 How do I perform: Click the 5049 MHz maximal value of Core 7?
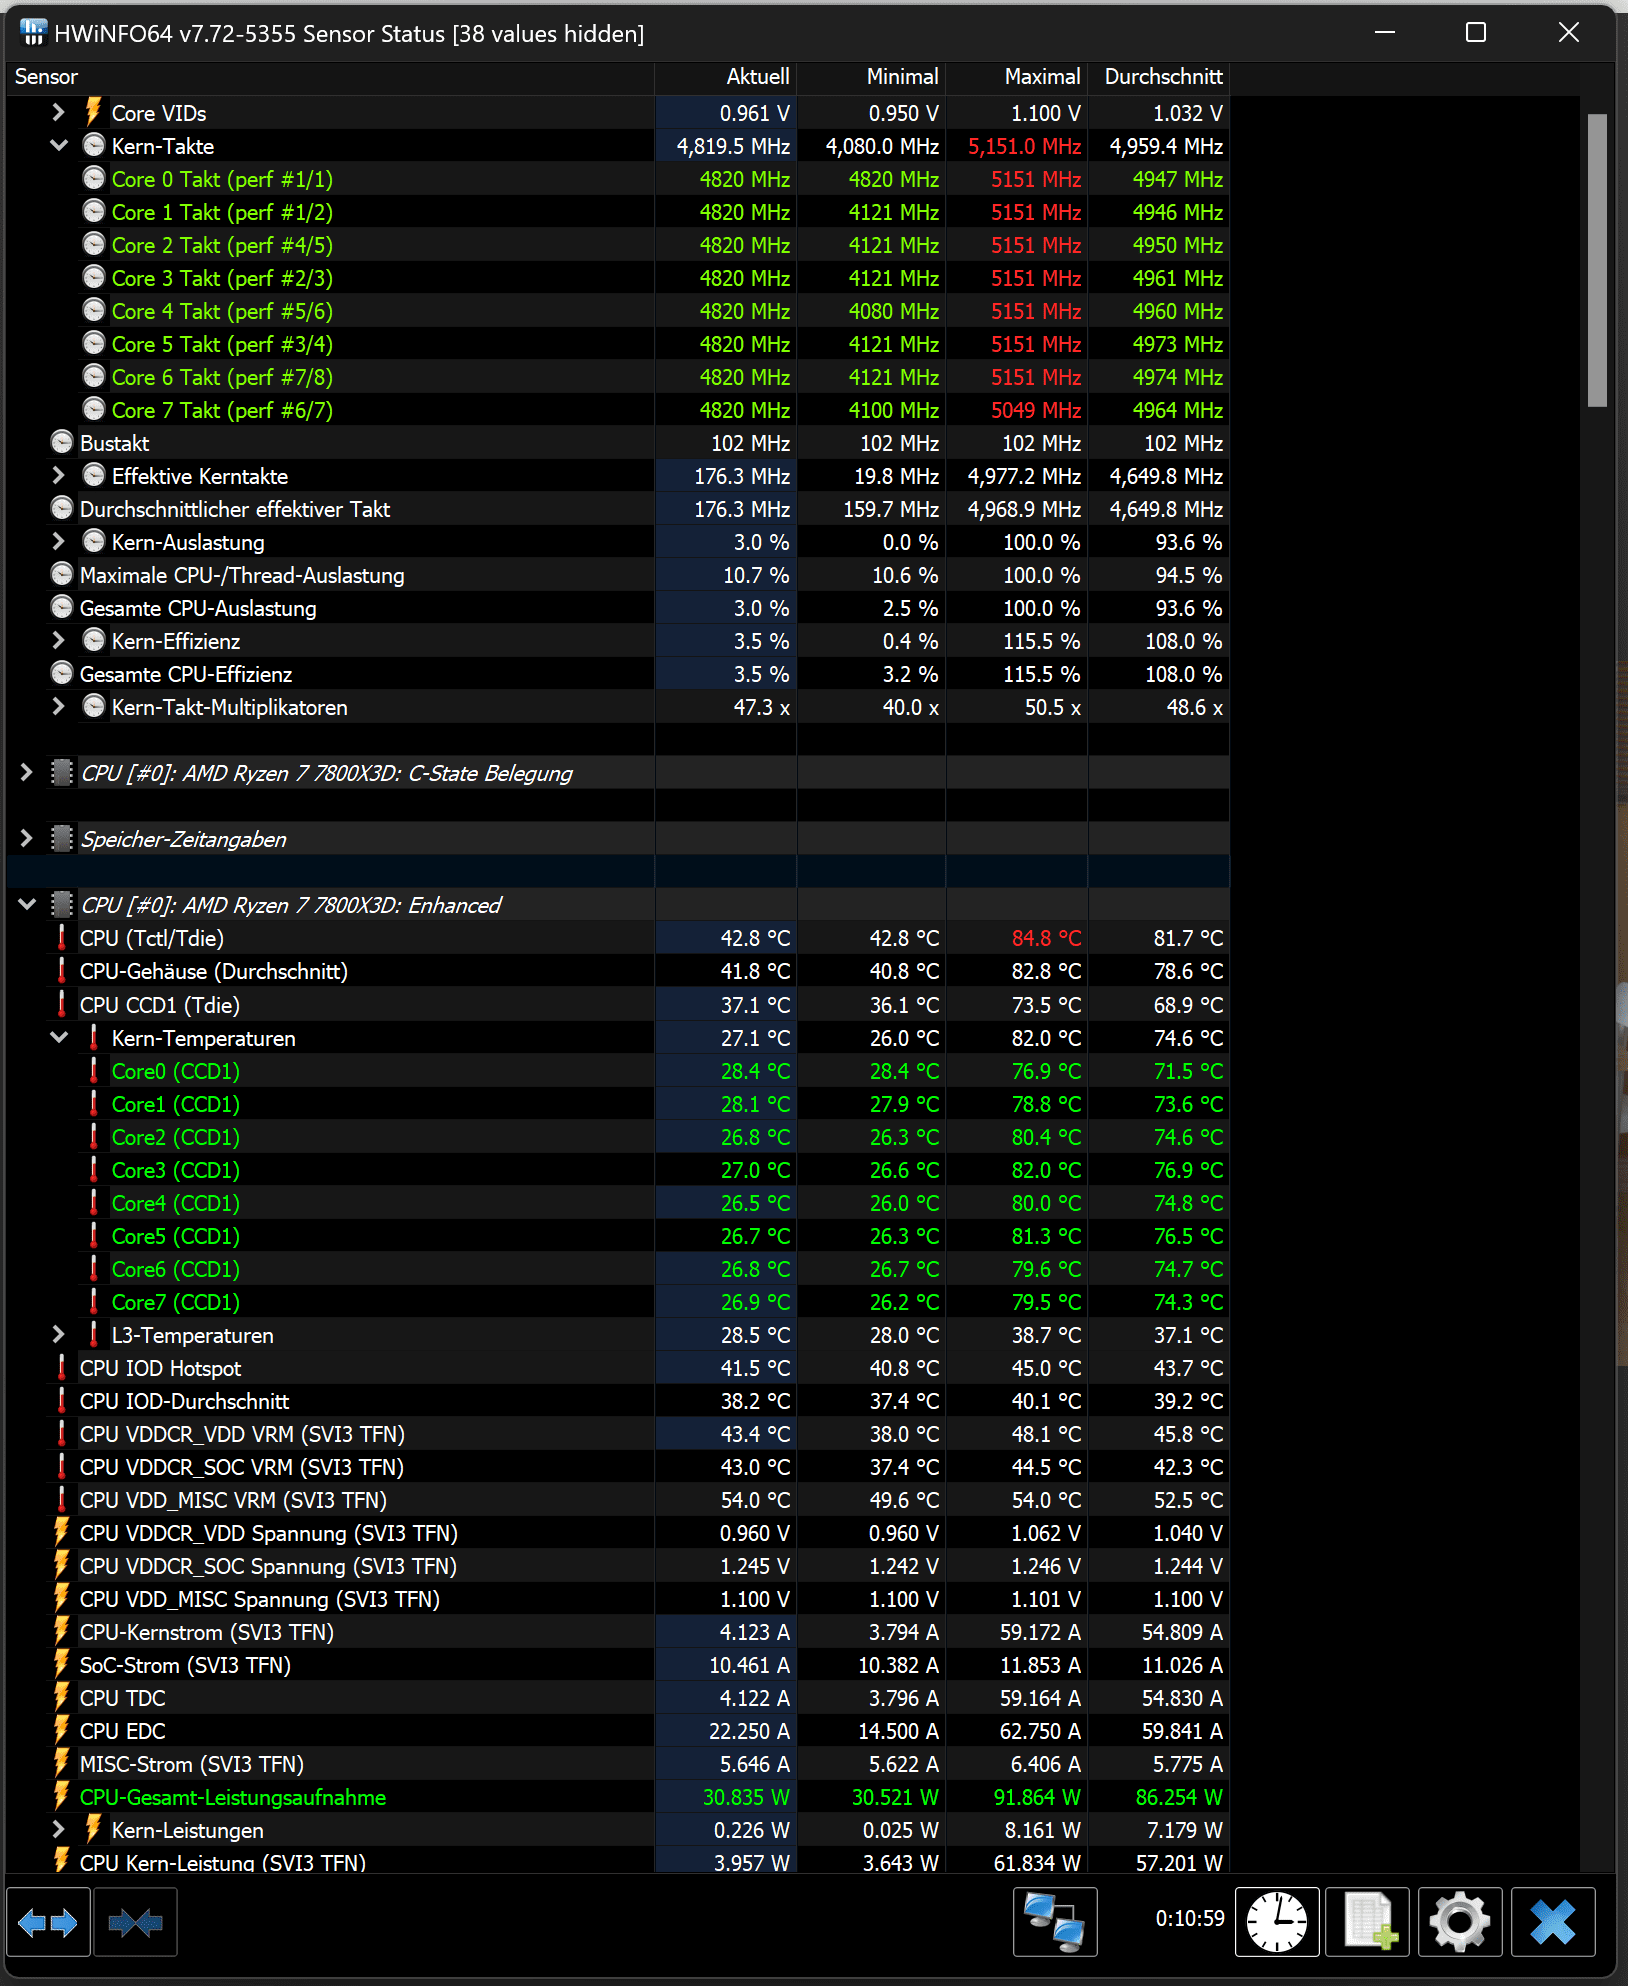point(1036,410)
